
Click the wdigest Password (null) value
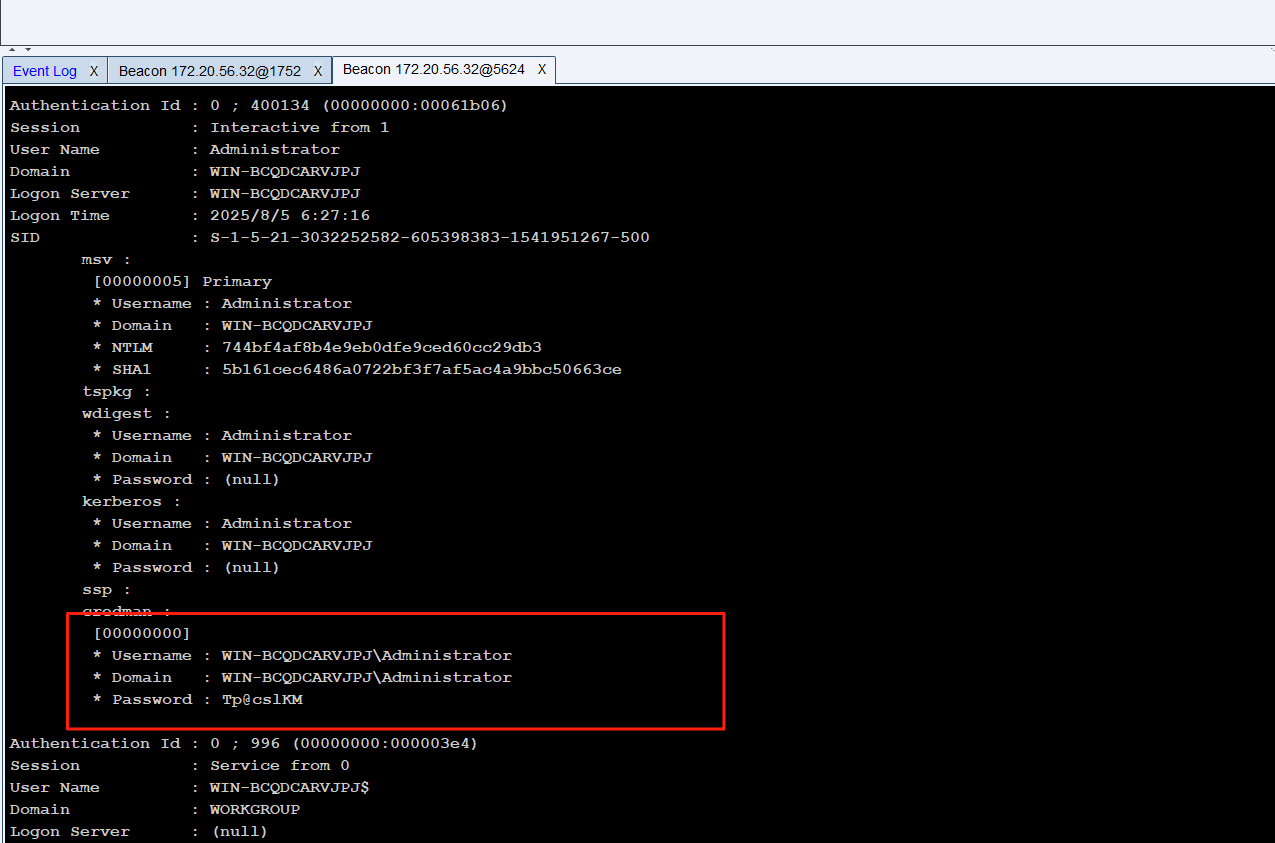pos(251,479)
